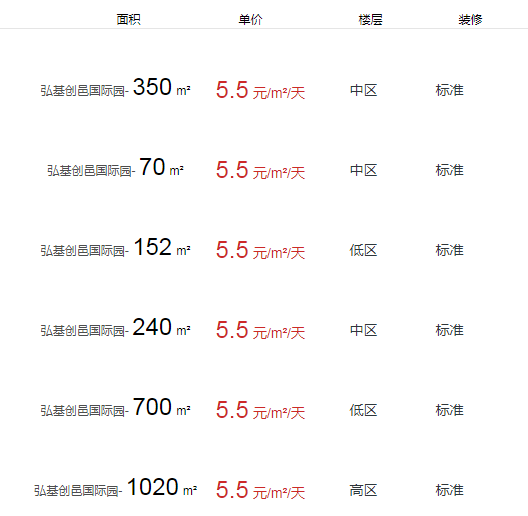Open the 弘基创邑国际园 152 m² listing
Image resolution: width=528 pixels, height=516 pixels.
click(116, 248)
